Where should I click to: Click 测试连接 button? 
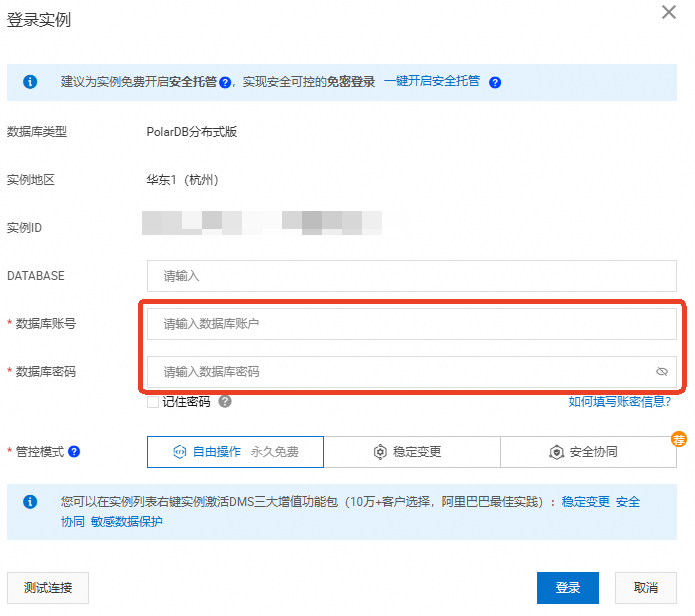(x=48, y=588)
